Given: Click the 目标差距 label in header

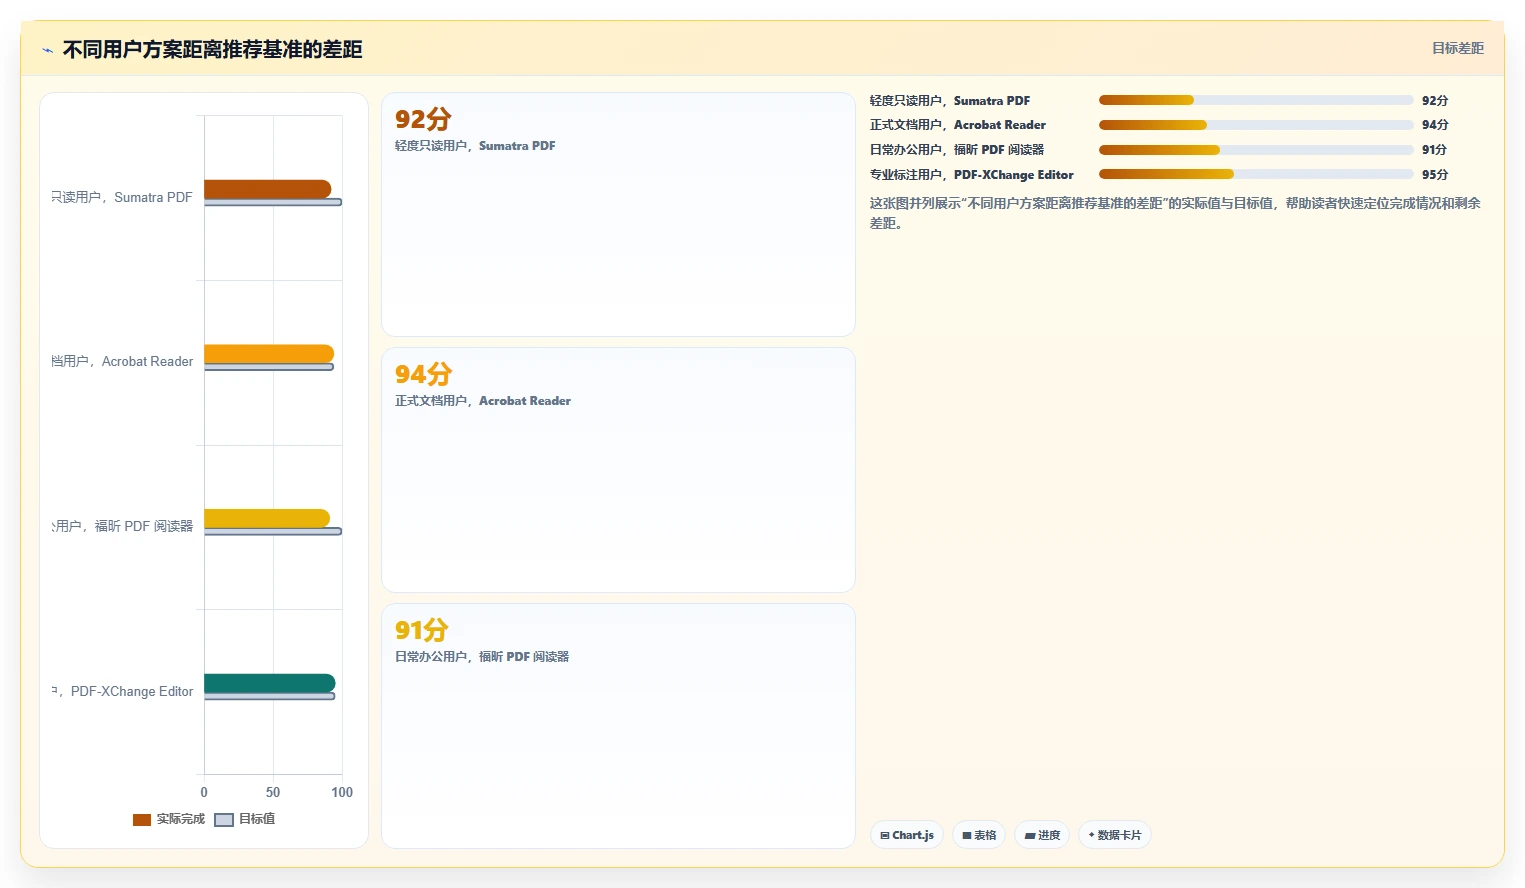Looking at the screenshot, I should (x=1458, y=48).
